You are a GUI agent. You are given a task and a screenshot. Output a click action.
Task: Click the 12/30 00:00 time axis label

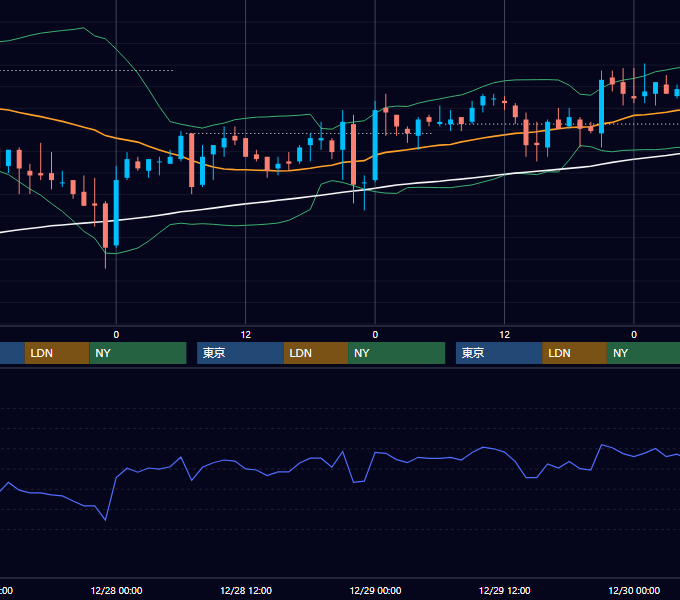[x=634, y=590]
